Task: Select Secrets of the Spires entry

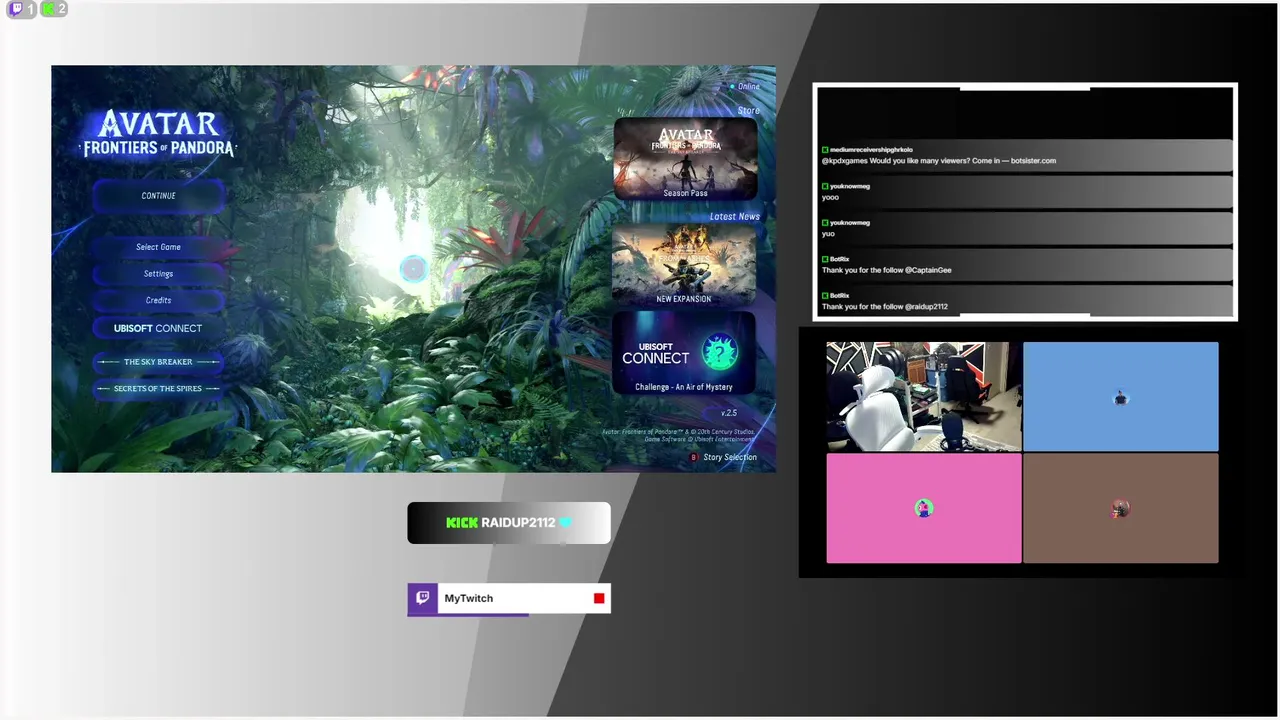Action: (158, 388)
